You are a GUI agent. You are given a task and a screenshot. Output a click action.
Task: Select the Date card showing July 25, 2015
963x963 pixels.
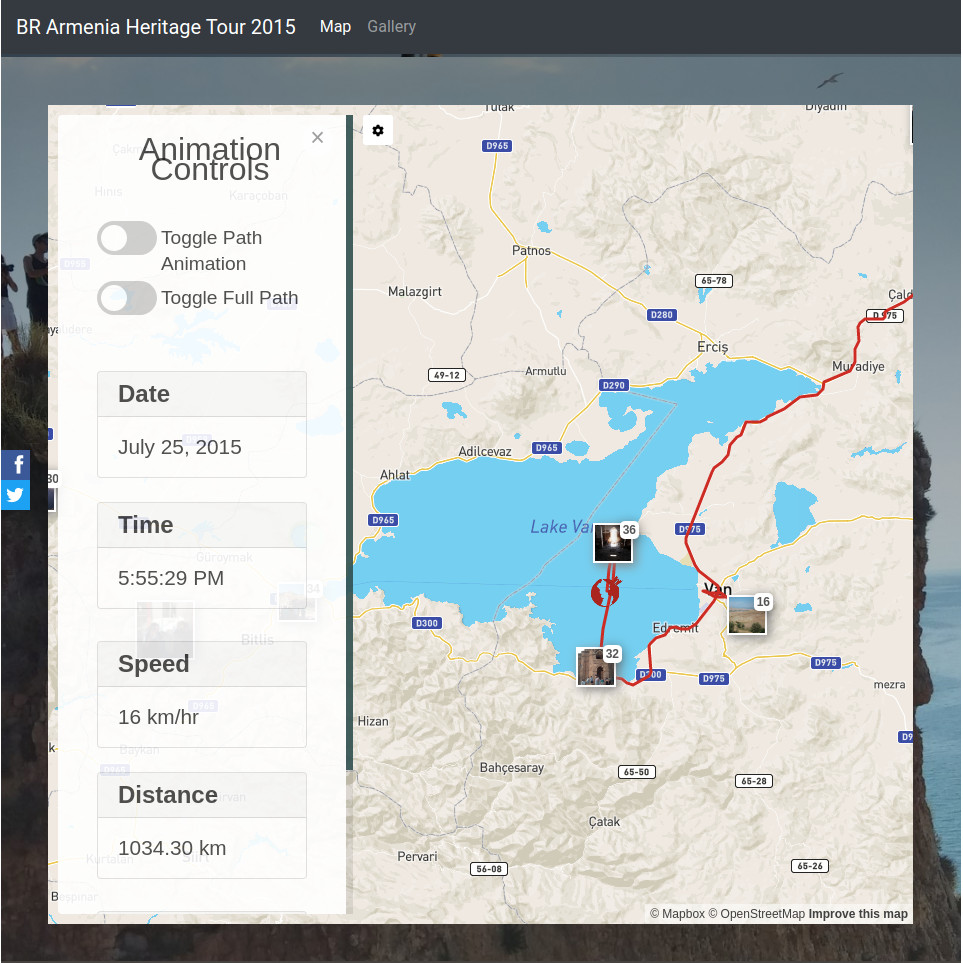(x=201, y=424)
